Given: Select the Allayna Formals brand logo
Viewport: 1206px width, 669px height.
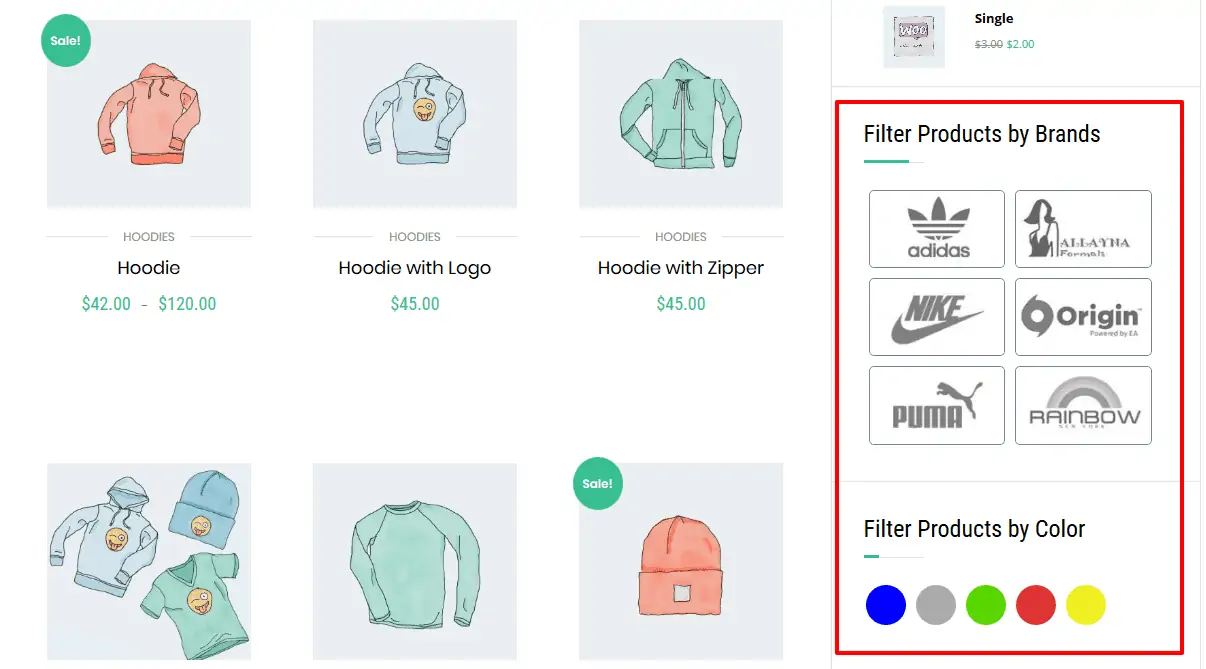Looking at the screenshot, I should tap(1083, 229).
